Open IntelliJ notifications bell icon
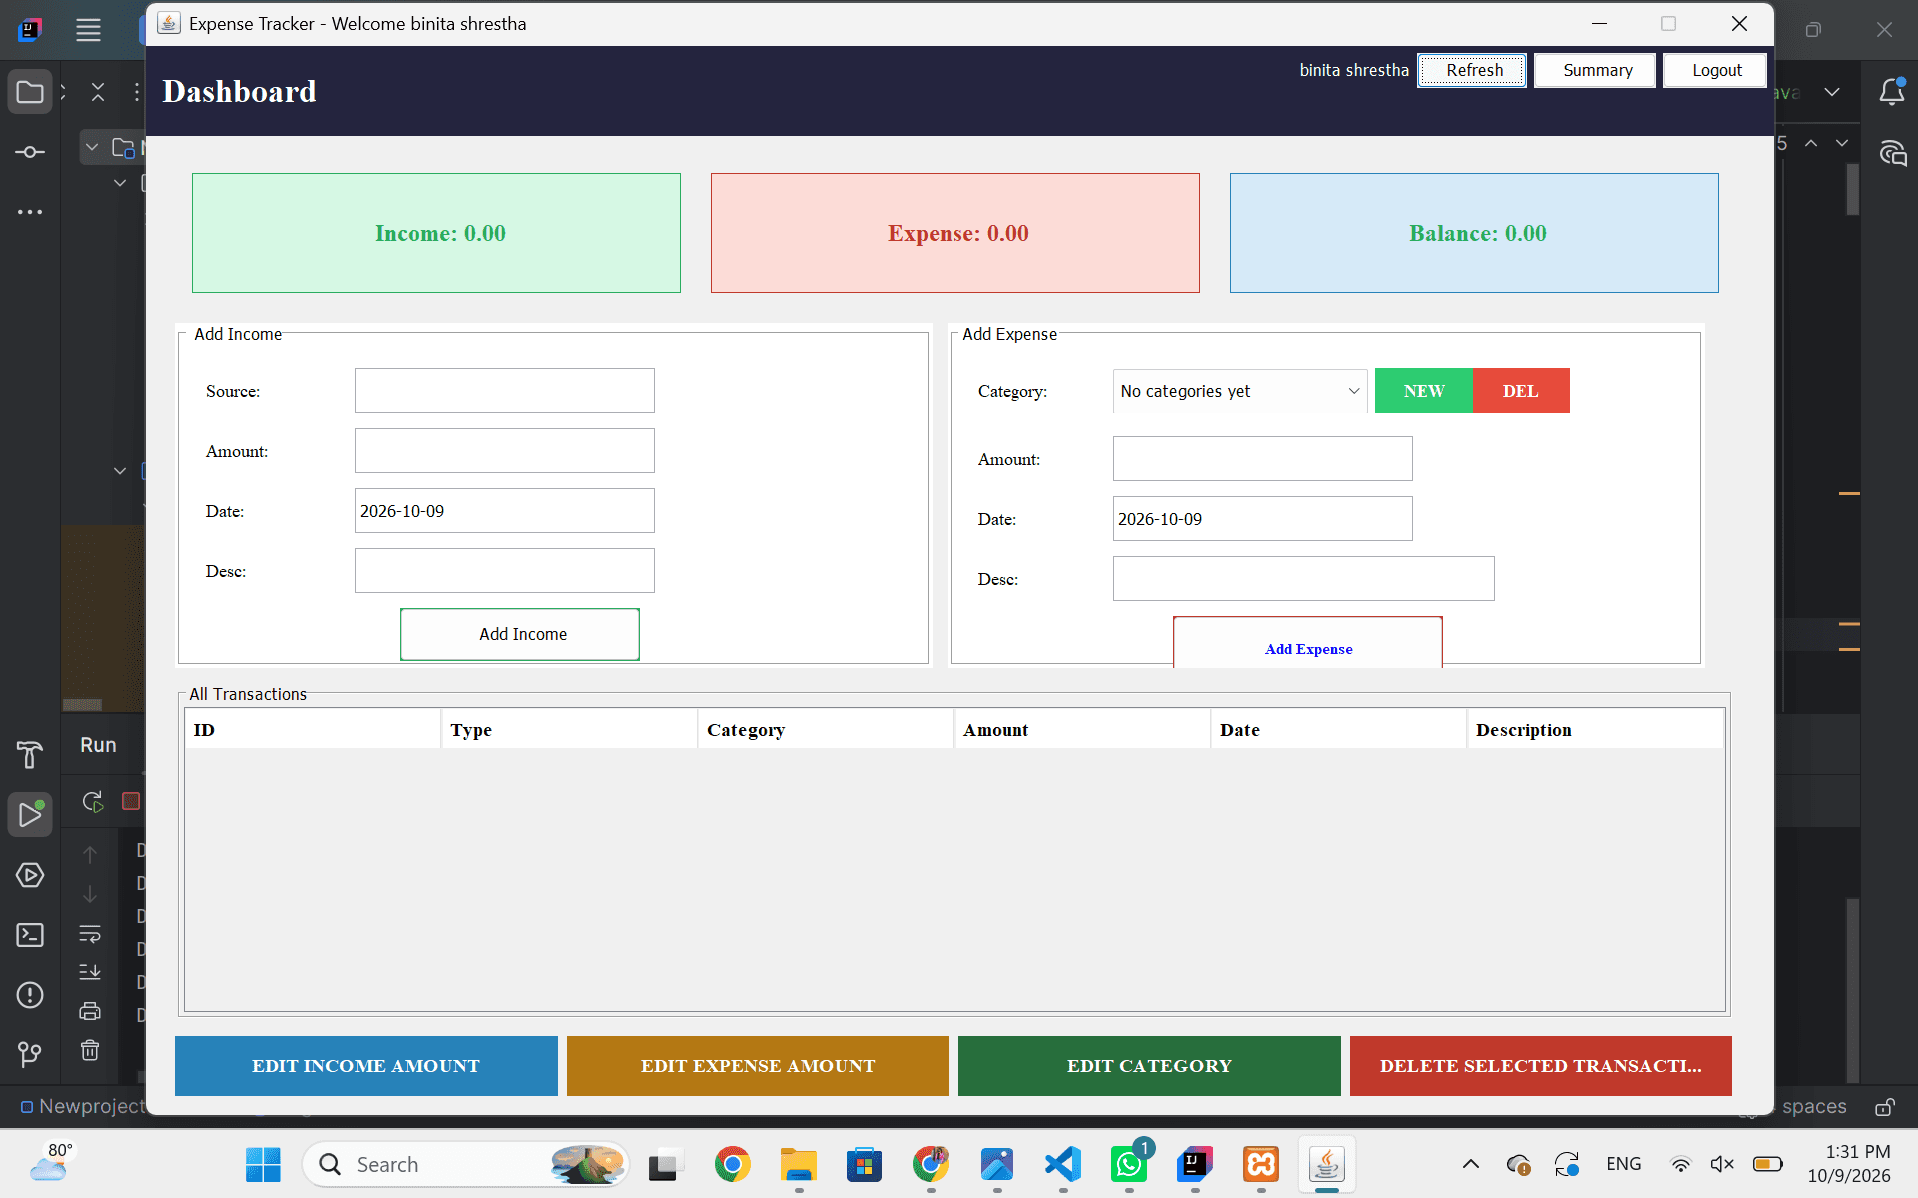This screenshot has width=1918, height=1198. click(1892, 92)
